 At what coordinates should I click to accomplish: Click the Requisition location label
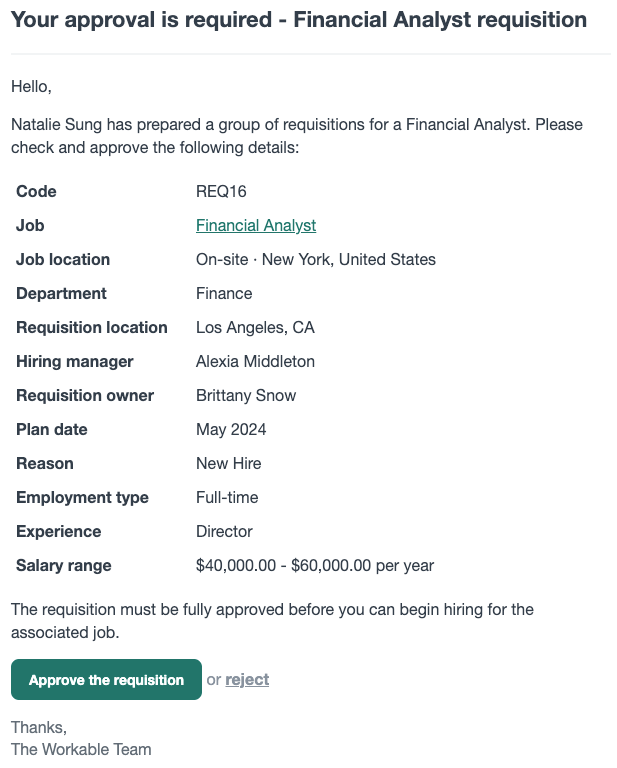click(x=92, y=327)
